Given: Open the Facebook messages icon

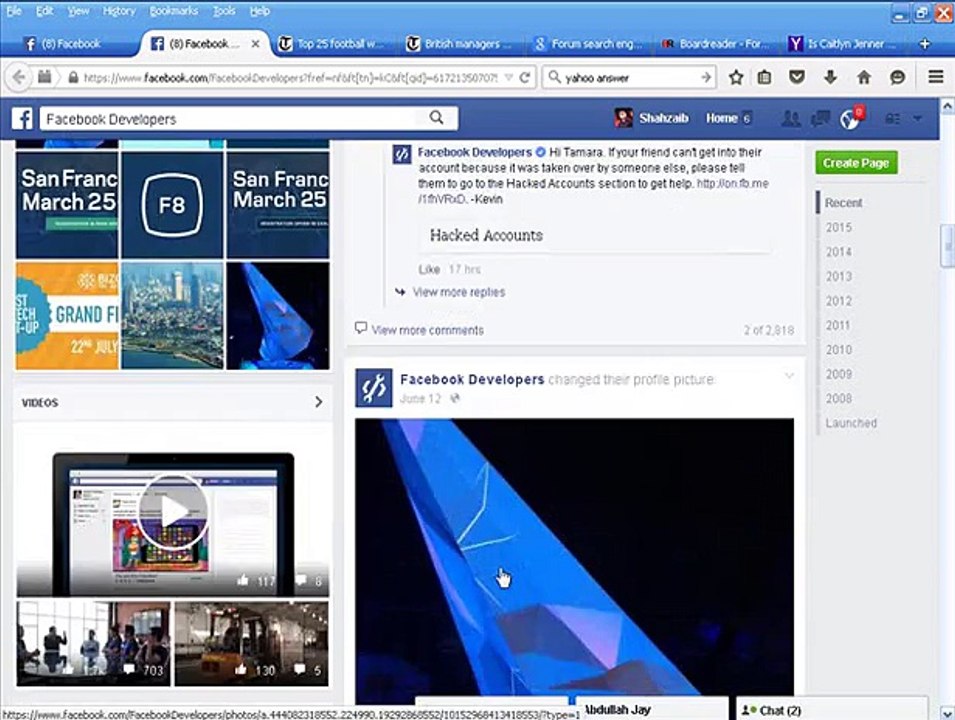Looking at the screenshot, I should (x=820, y=118).
